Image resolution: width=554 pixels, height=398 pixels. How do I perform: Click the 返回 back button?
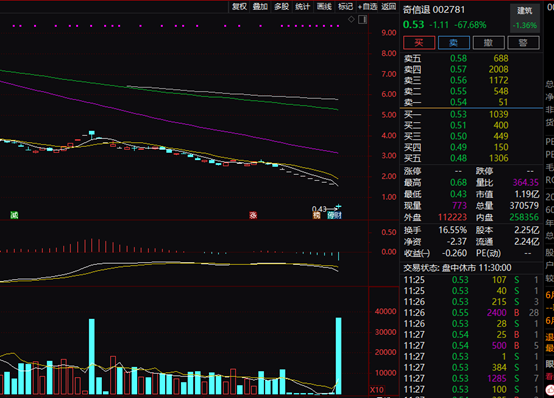click(389, 6)
